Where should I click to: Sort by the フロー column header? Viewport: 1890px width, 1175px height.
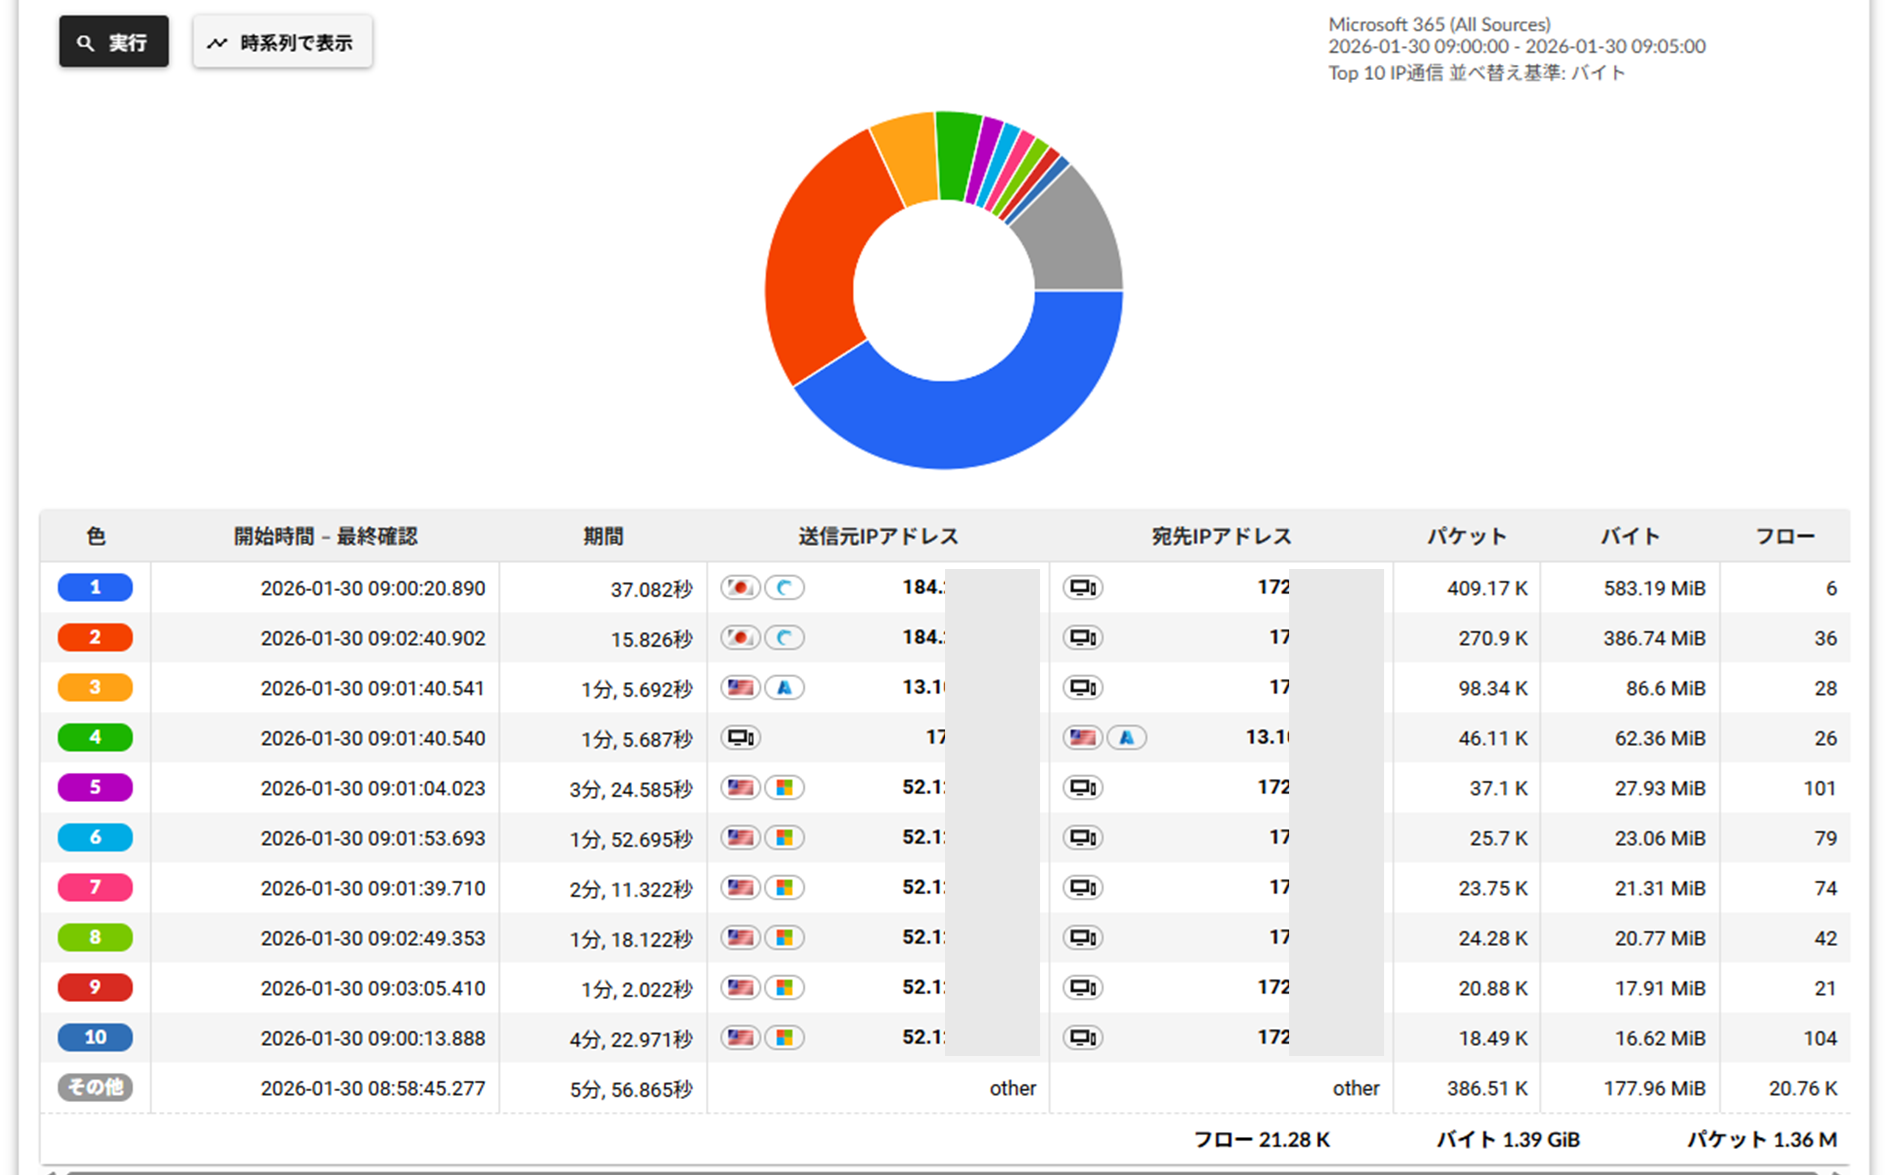(x=1785, y=537)
